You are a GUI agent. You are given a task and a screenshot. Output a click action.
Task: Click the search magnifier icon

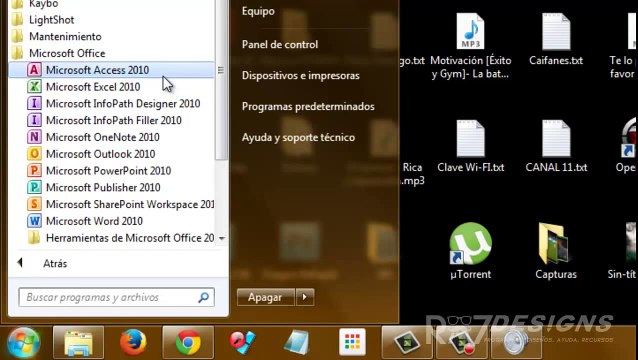(203, 297)
